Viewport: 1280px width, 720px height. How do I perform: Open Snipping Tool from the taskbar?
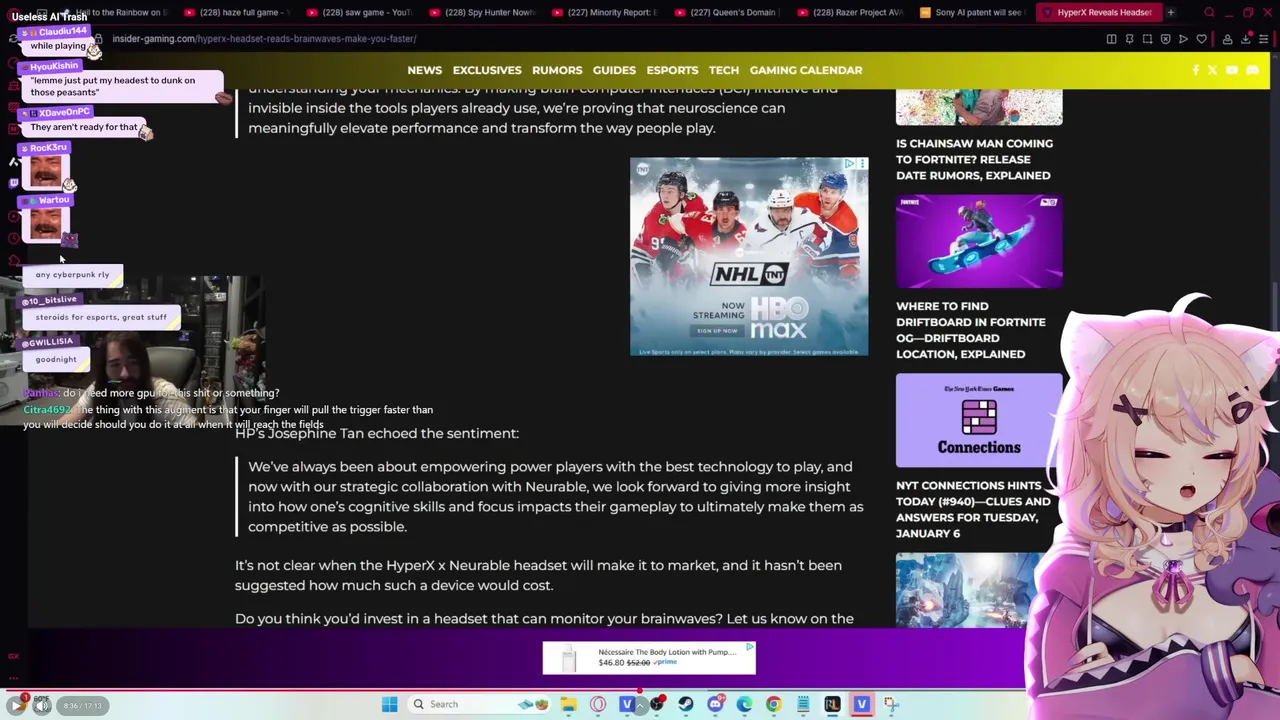point(891,704)
